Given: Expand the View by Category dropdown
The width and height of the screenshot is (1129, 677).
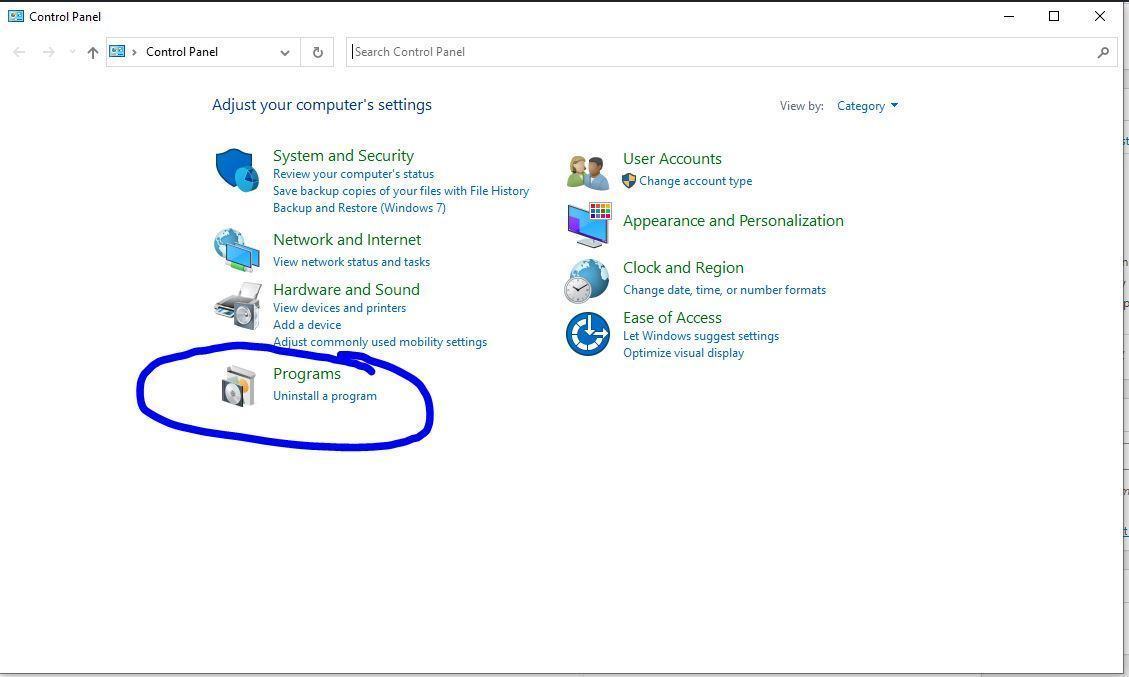Looking at the screenshot, I should tap(867, 106).
